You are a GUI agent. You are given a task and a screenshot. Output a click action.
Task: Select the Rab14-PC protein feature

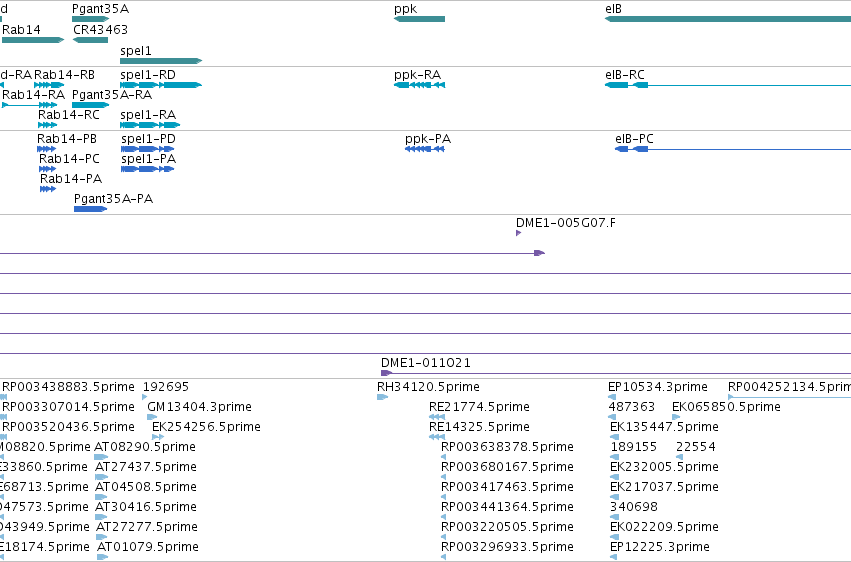(48, 169)
